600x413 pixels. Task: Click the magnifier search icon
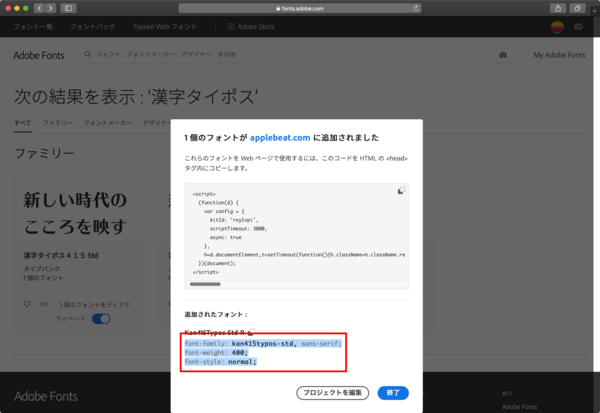[x=88, y=54]
